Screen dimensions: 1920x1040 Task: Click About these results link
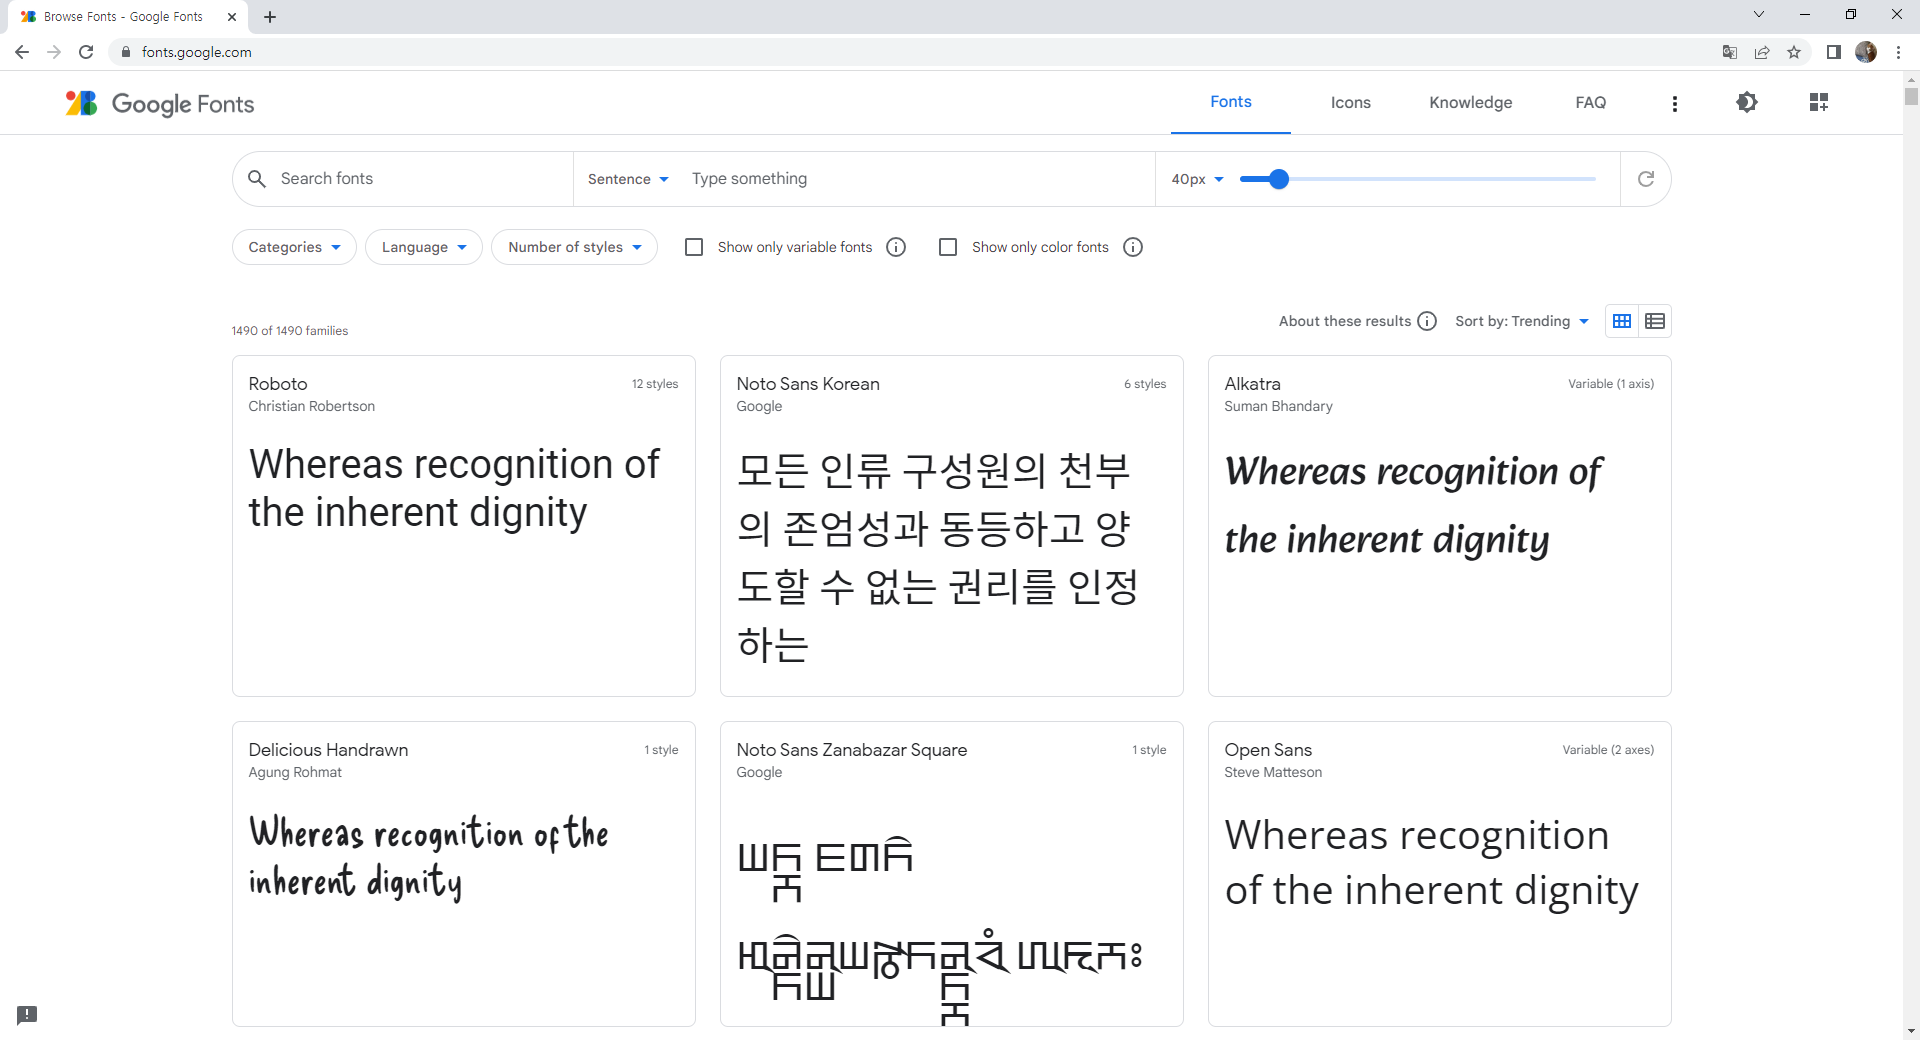pyautogui.click(x=1345, y=321)
